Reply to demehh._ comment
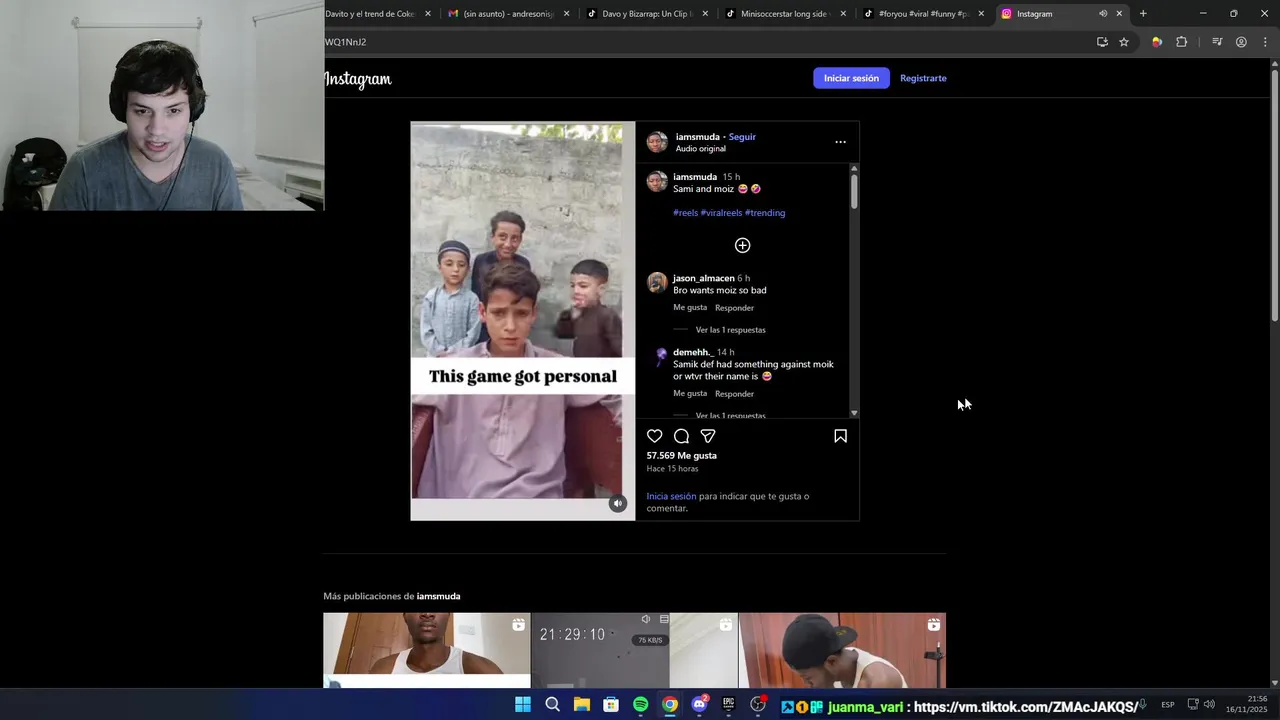1280x720 pixels. tap(734, 394)
